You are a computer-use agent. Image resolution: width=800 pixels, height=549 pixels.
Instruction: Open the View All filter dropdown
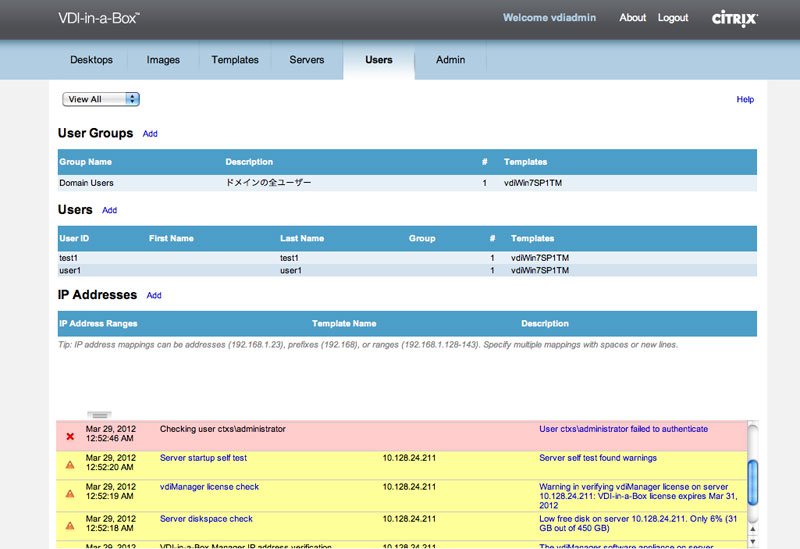[101, 99]
